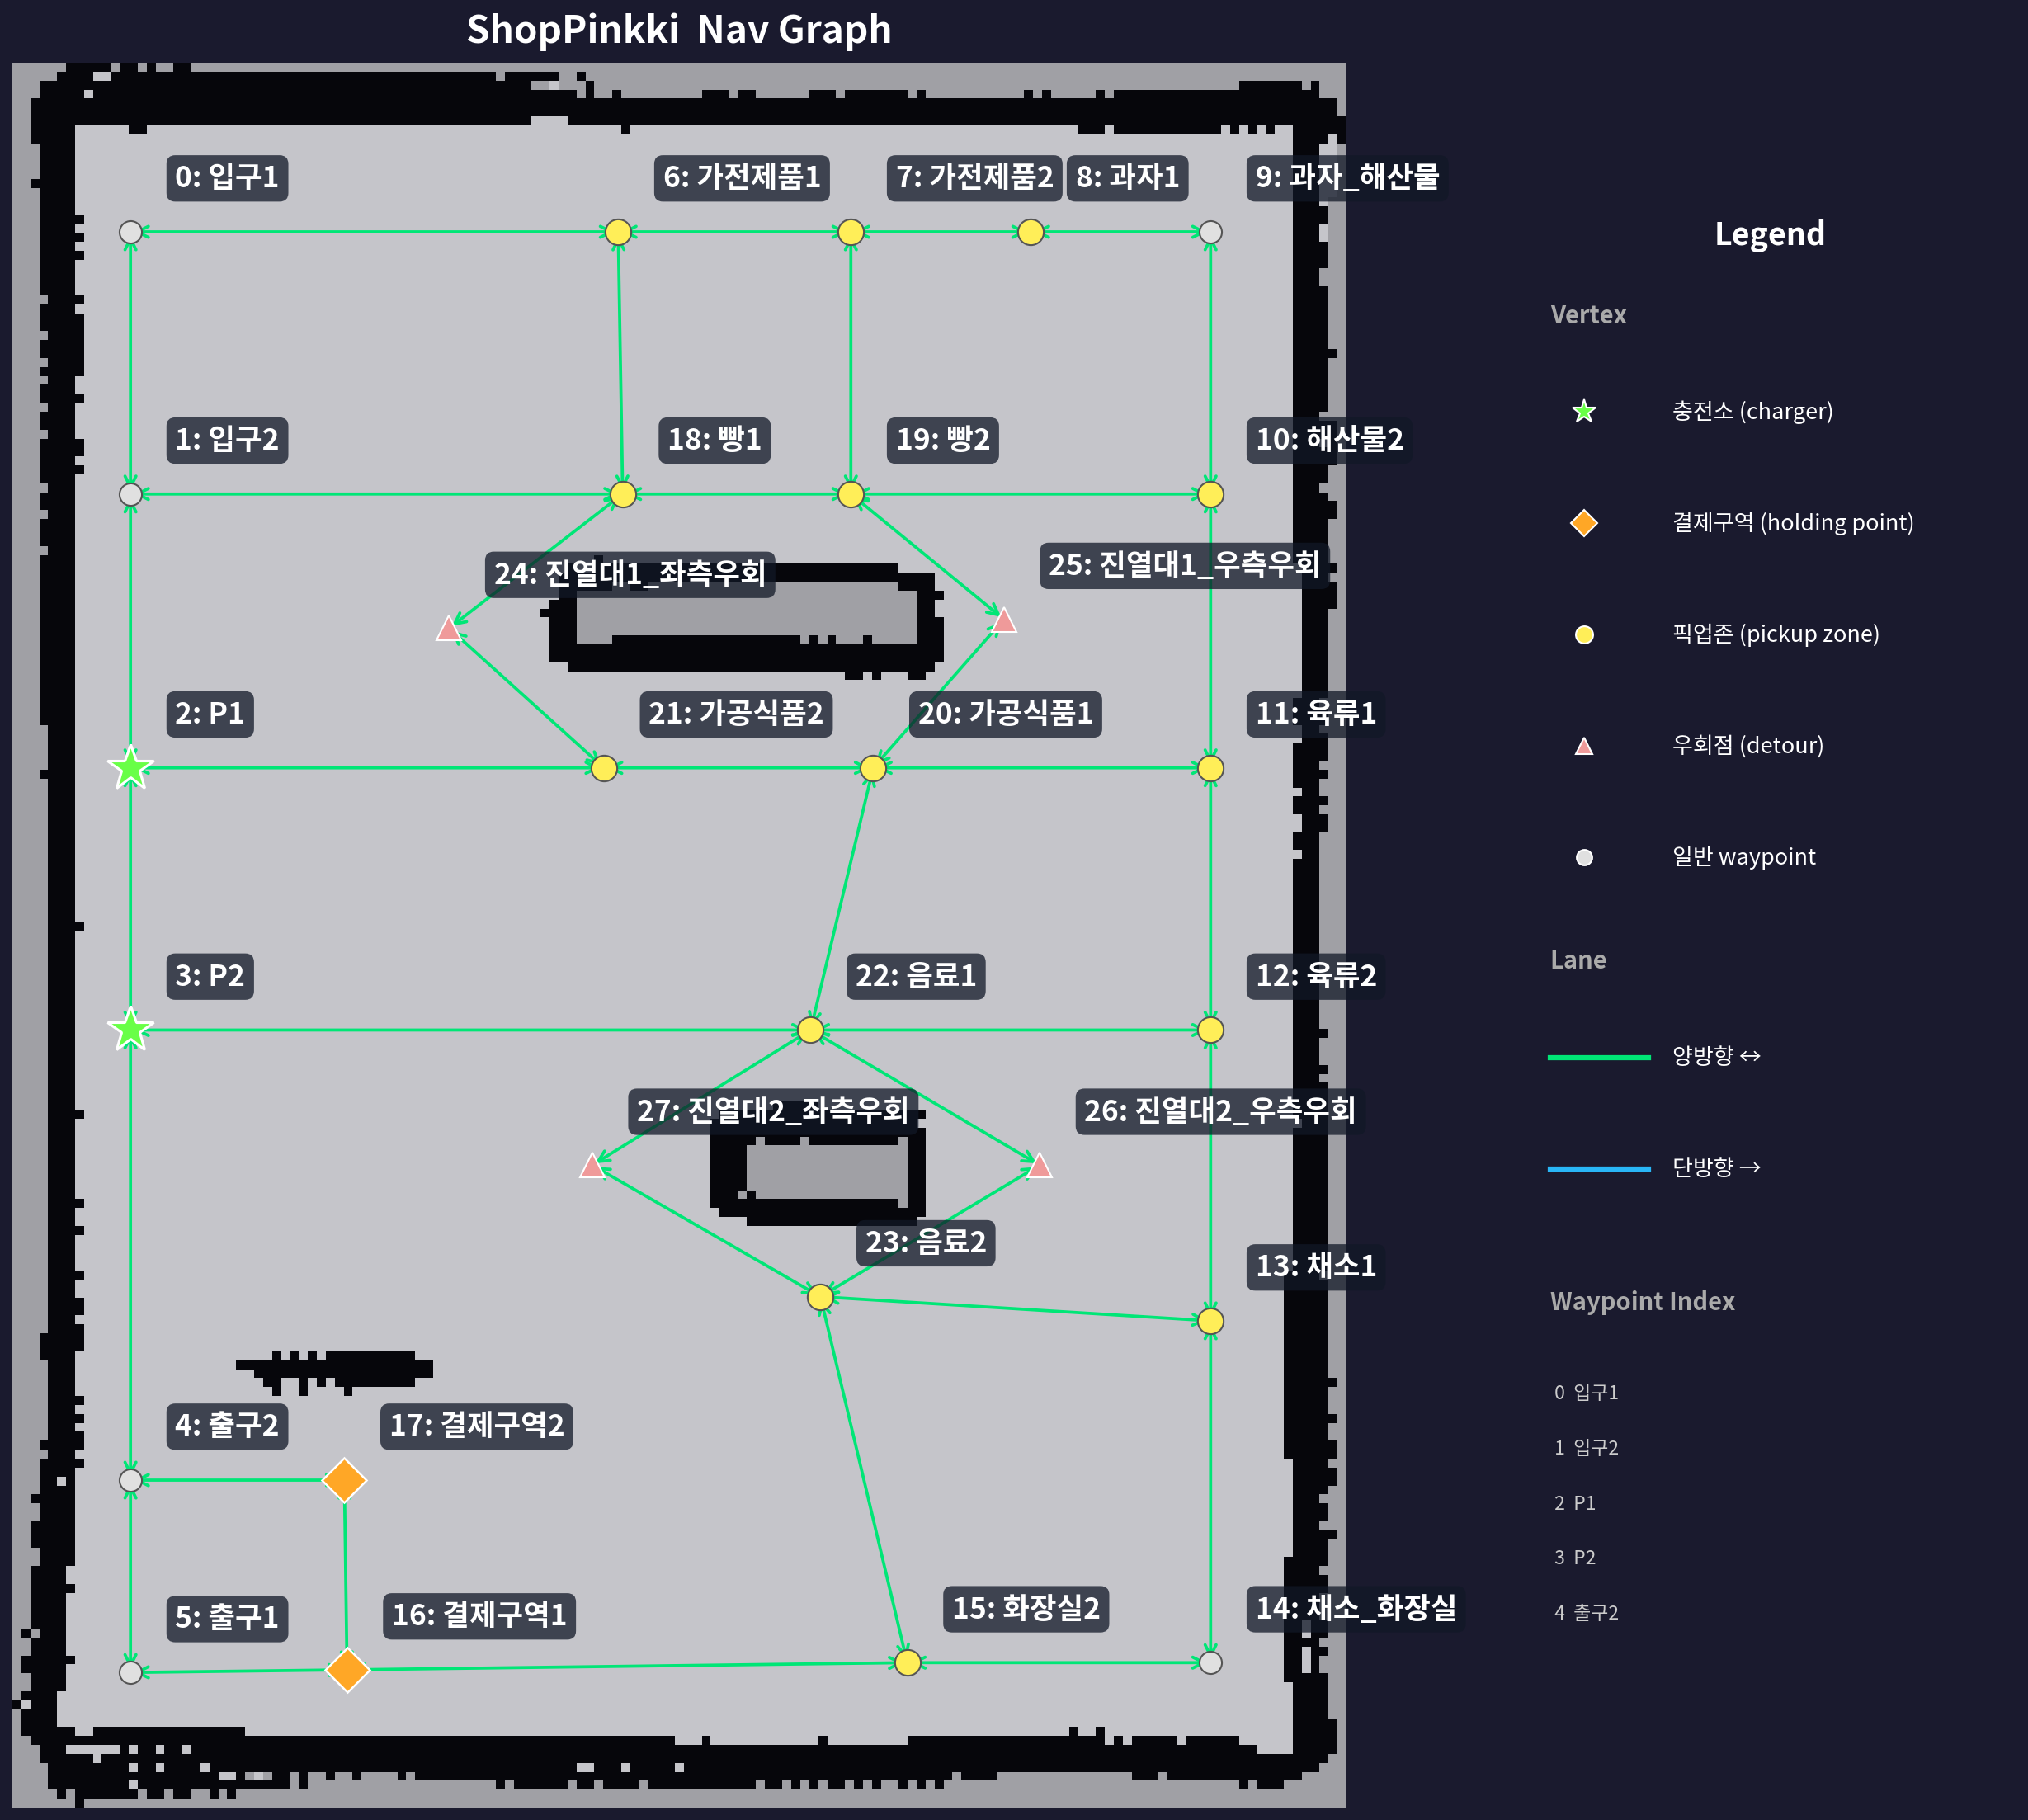Viewport: 2028px width, 1820px height.
Task: Click the green 양방향 lane line sample
Action: point(1599,1057)
